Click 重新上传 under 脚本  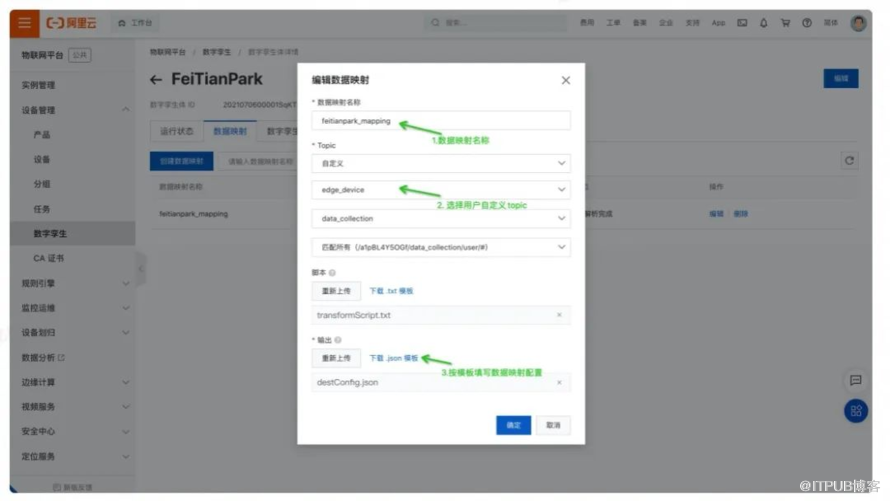click(x=336, y=291)
